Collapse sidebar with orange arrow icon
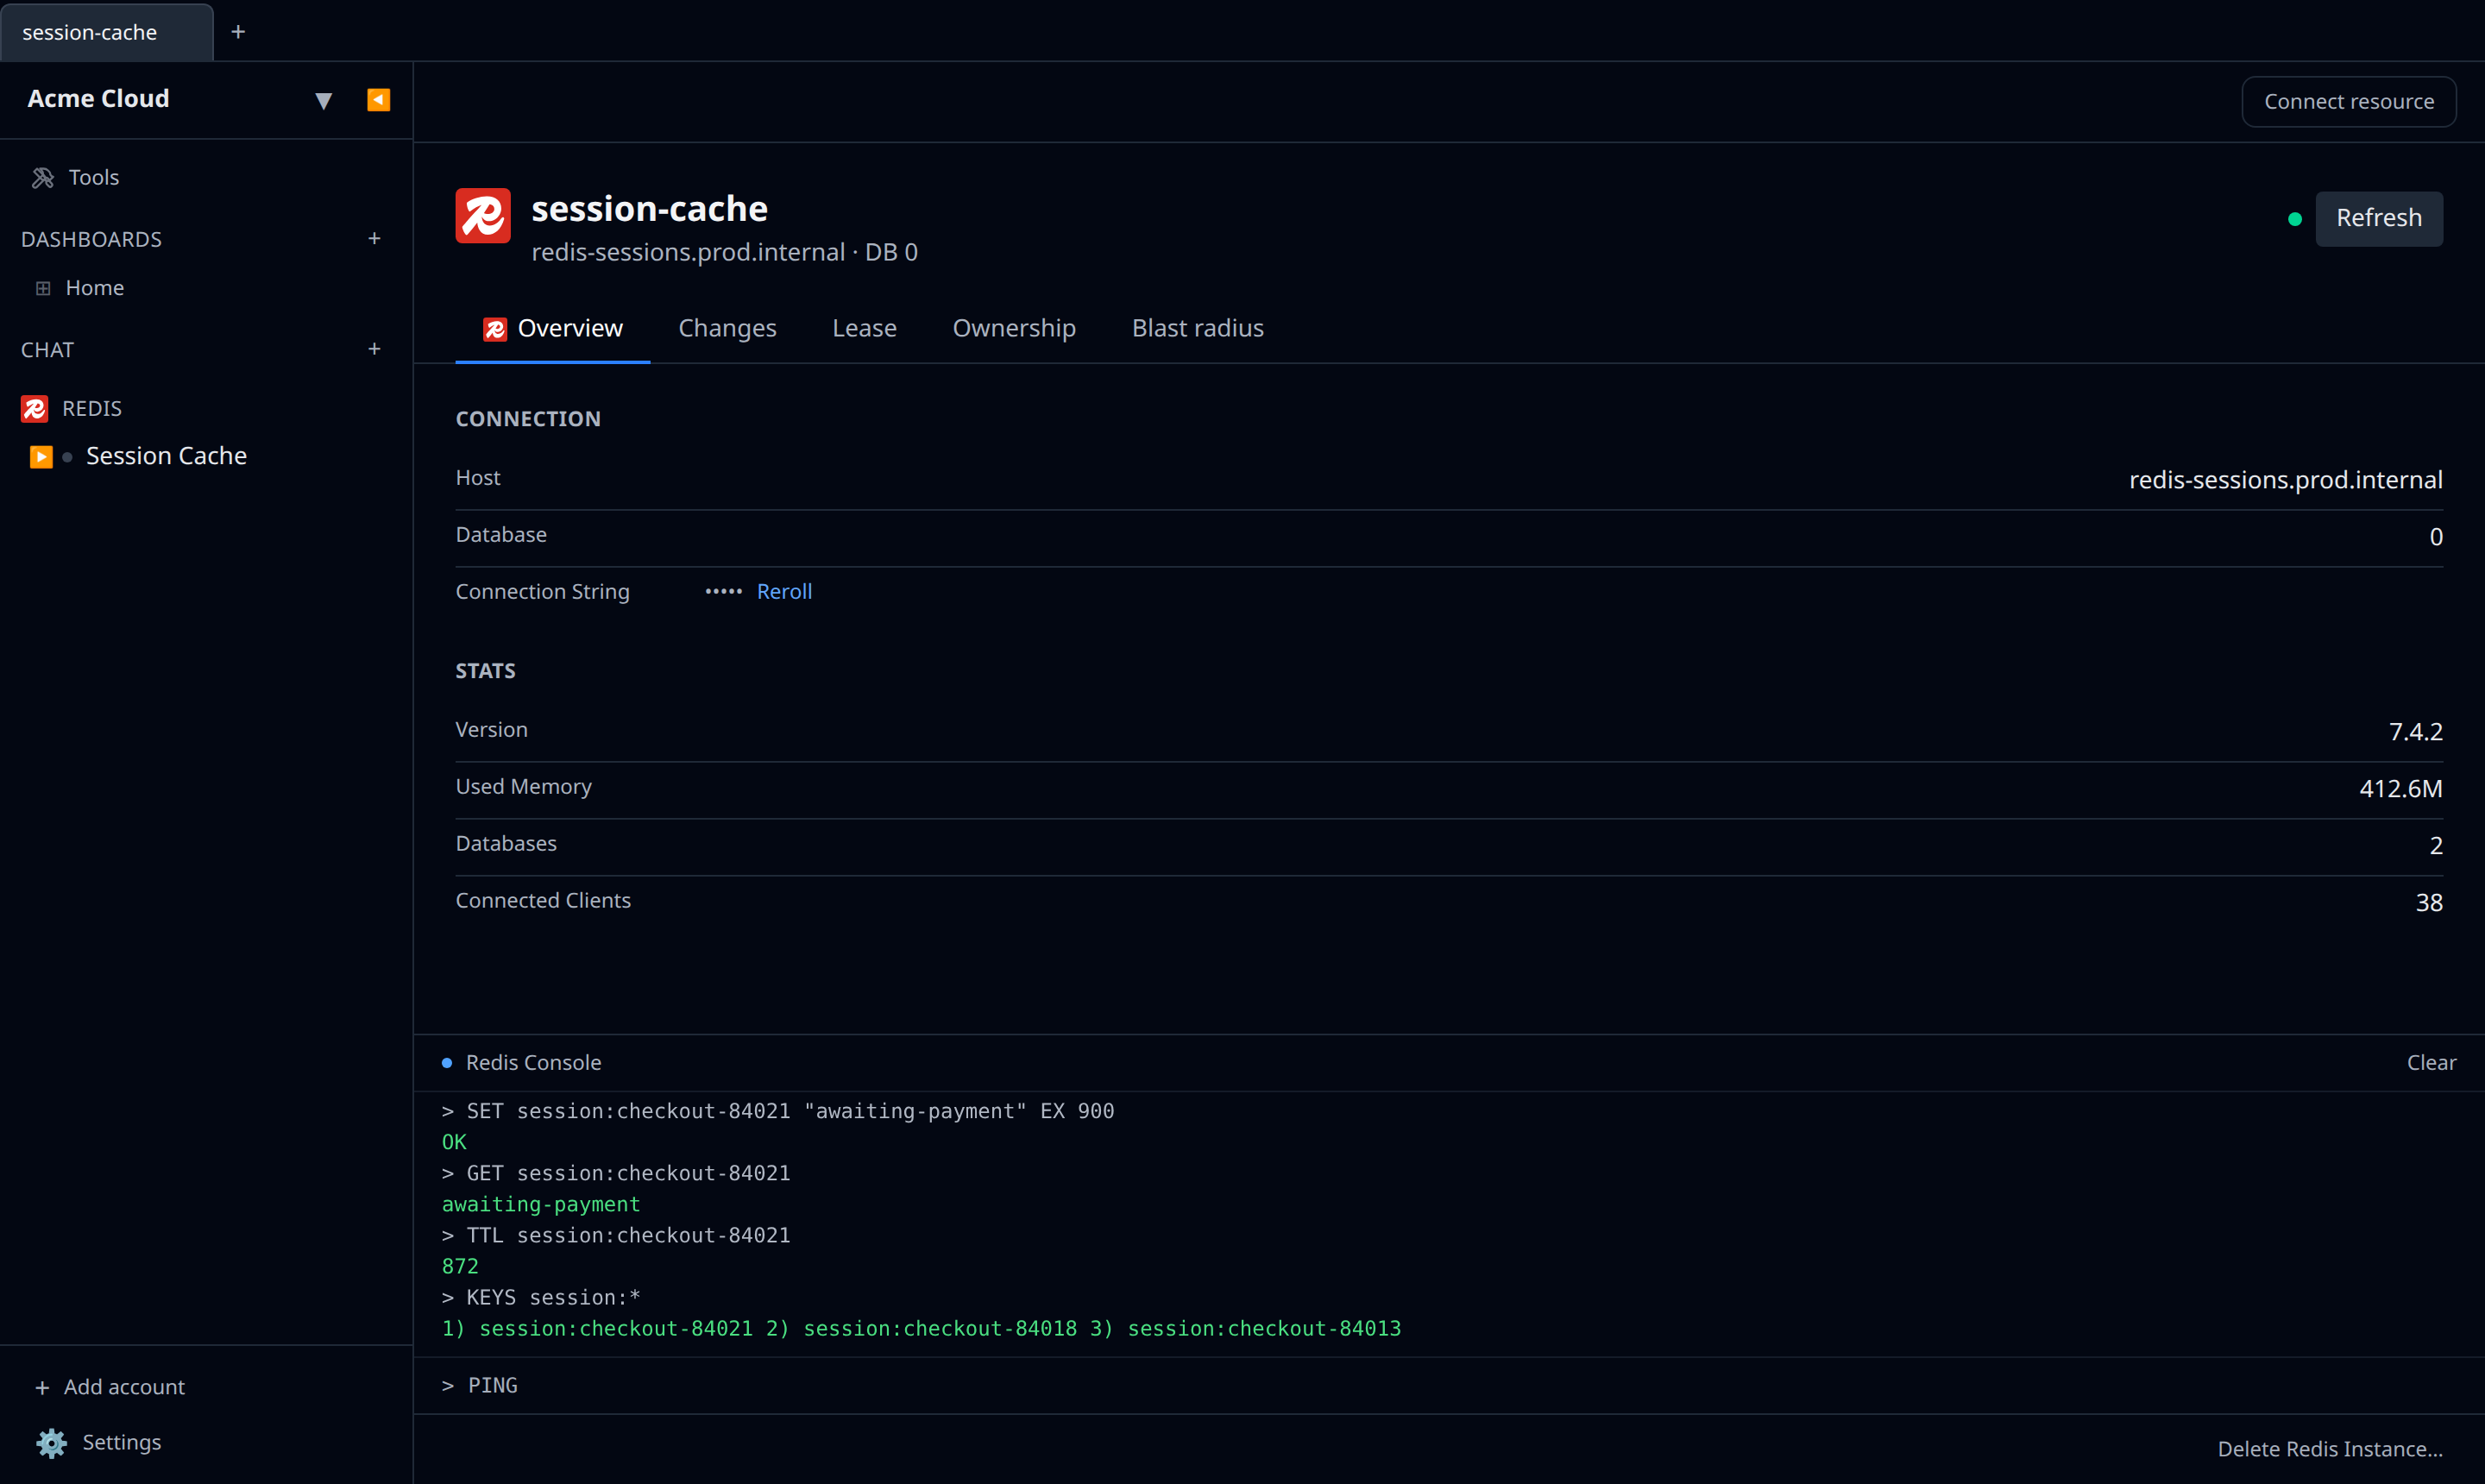The width and height of the screenshot is (2485, 1484). [378, 99]
